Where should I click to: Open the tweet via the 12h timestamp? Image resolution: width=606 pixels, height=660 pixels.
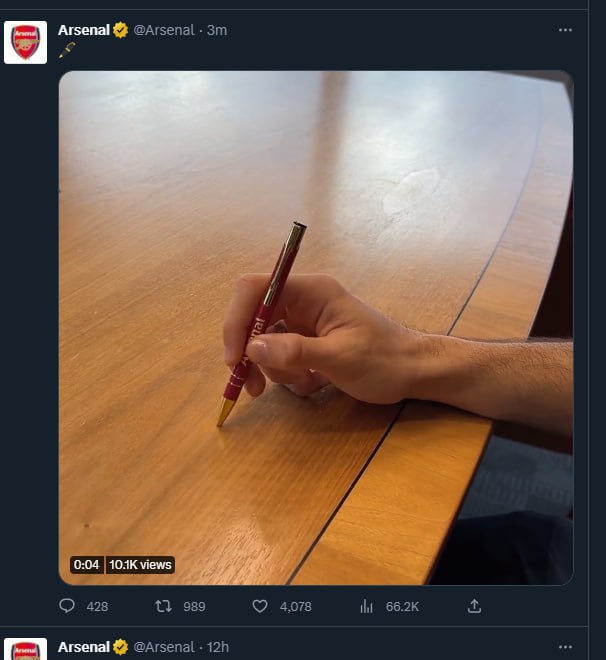218,647
